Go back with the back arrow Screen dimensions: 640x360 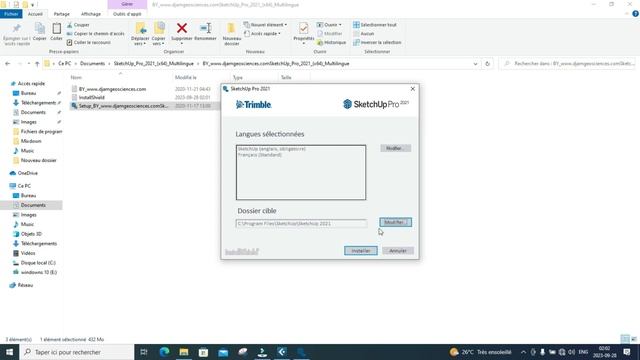click(8, 64)
